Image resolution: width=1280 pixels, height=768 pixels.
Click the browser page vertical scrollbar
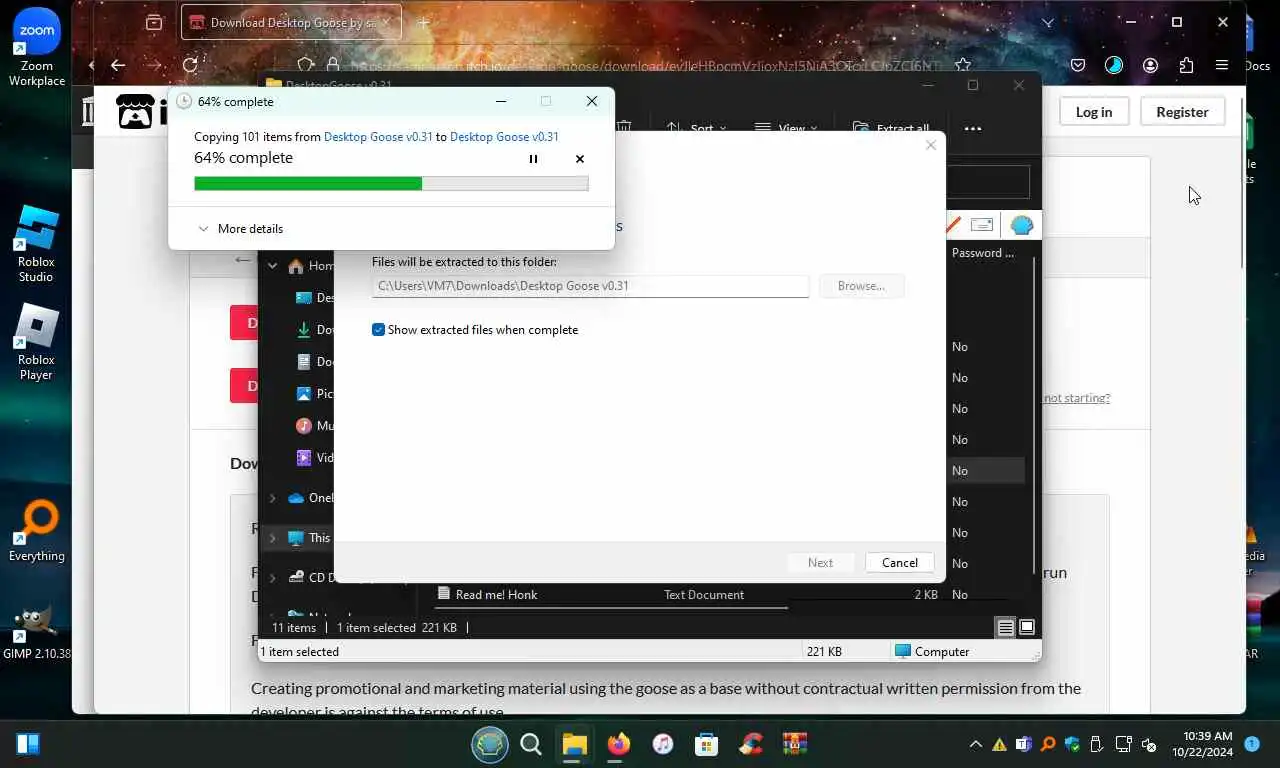(1242, 182)
